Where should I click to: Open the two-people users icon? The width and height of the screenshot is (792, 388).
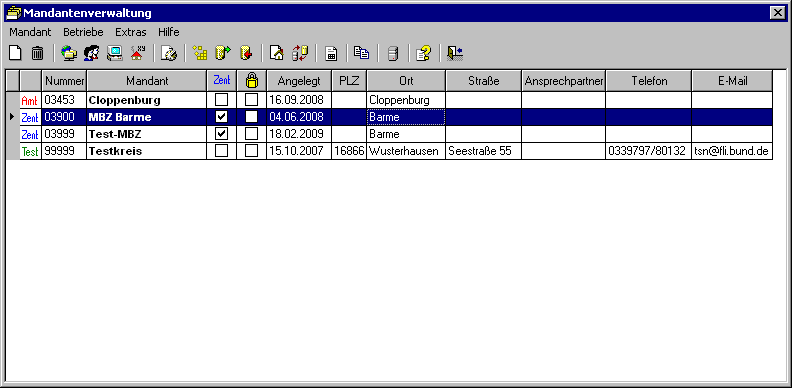(x=91, y=53)
